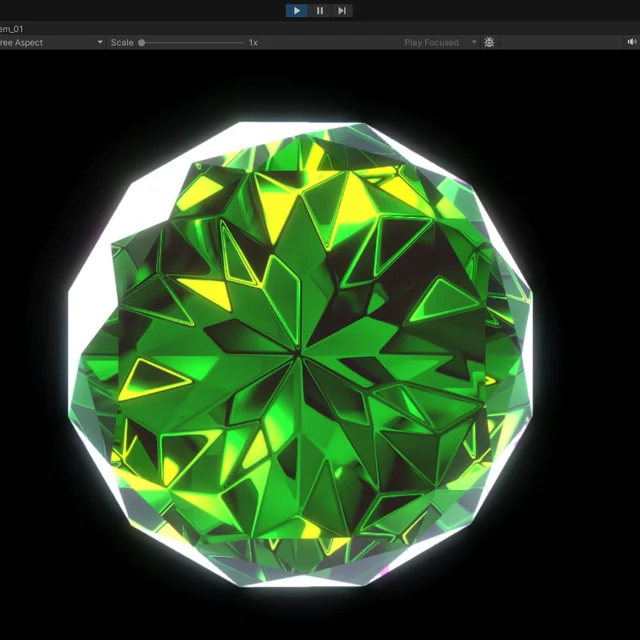Mute the game audio speaker icon
640x640 pixels.
coord(631,42)
